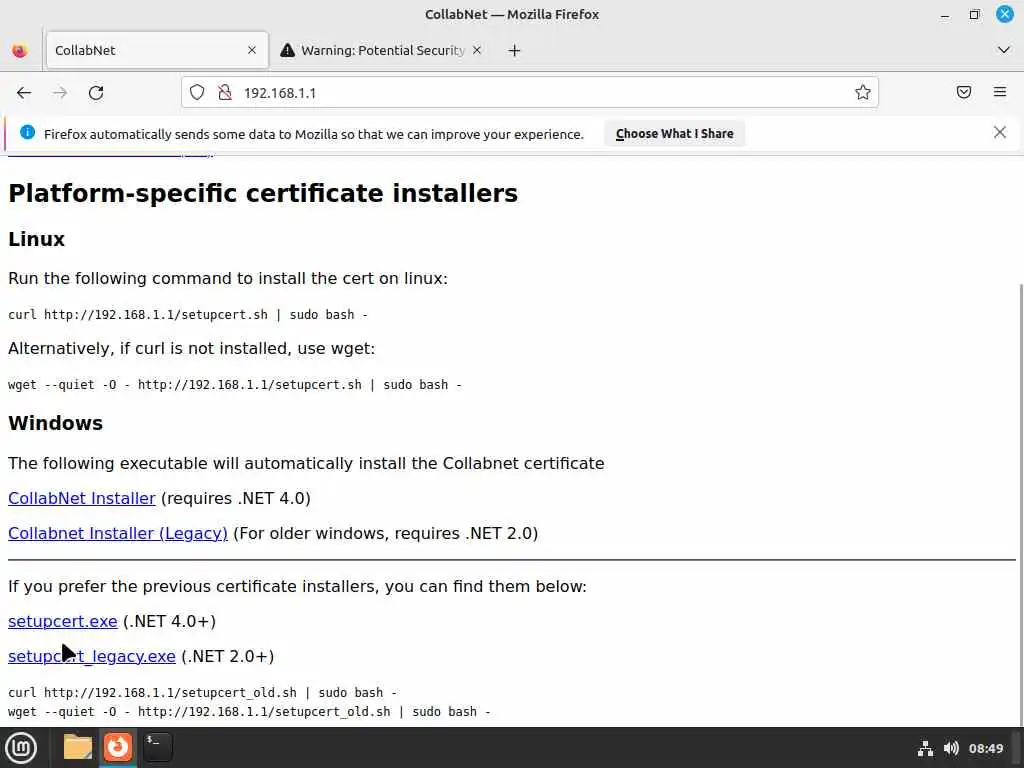The height and width of the screenshot is (768, 1024).
Task: Click the Platform-specific certificate installers heading
Action: point(263,193)
